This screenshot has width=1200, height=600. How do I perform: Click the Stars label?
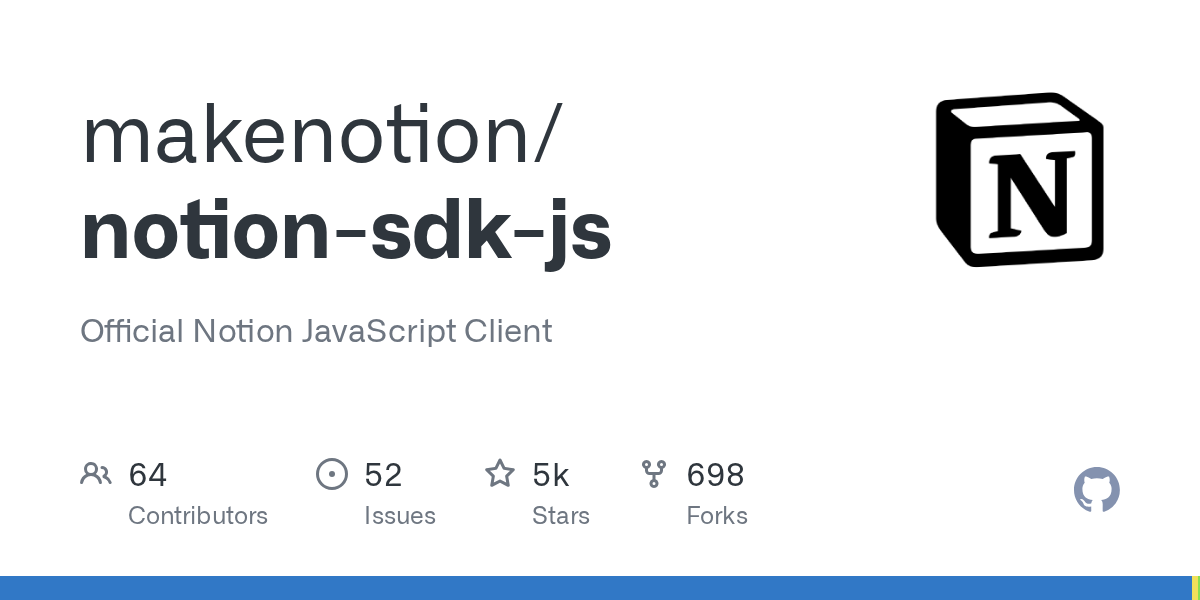(x=561, y=516)
